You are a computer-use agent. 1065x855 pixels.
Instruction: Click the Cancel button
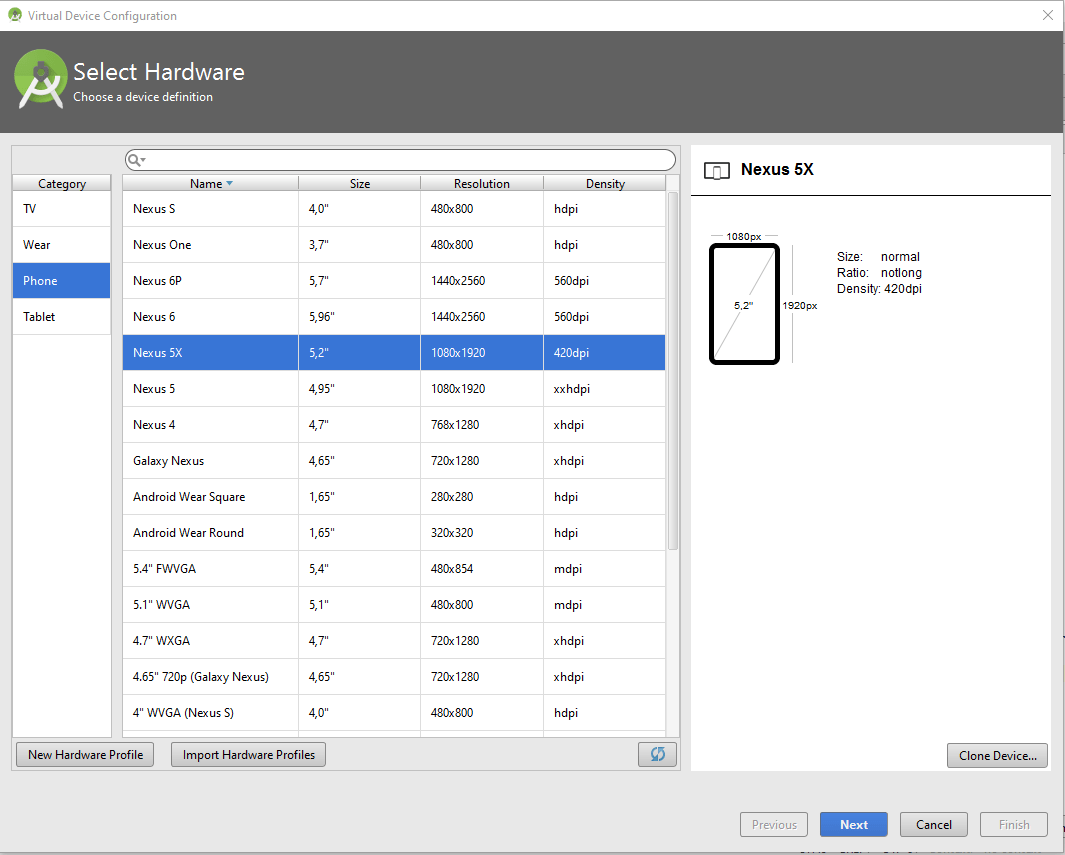point(934,824)
